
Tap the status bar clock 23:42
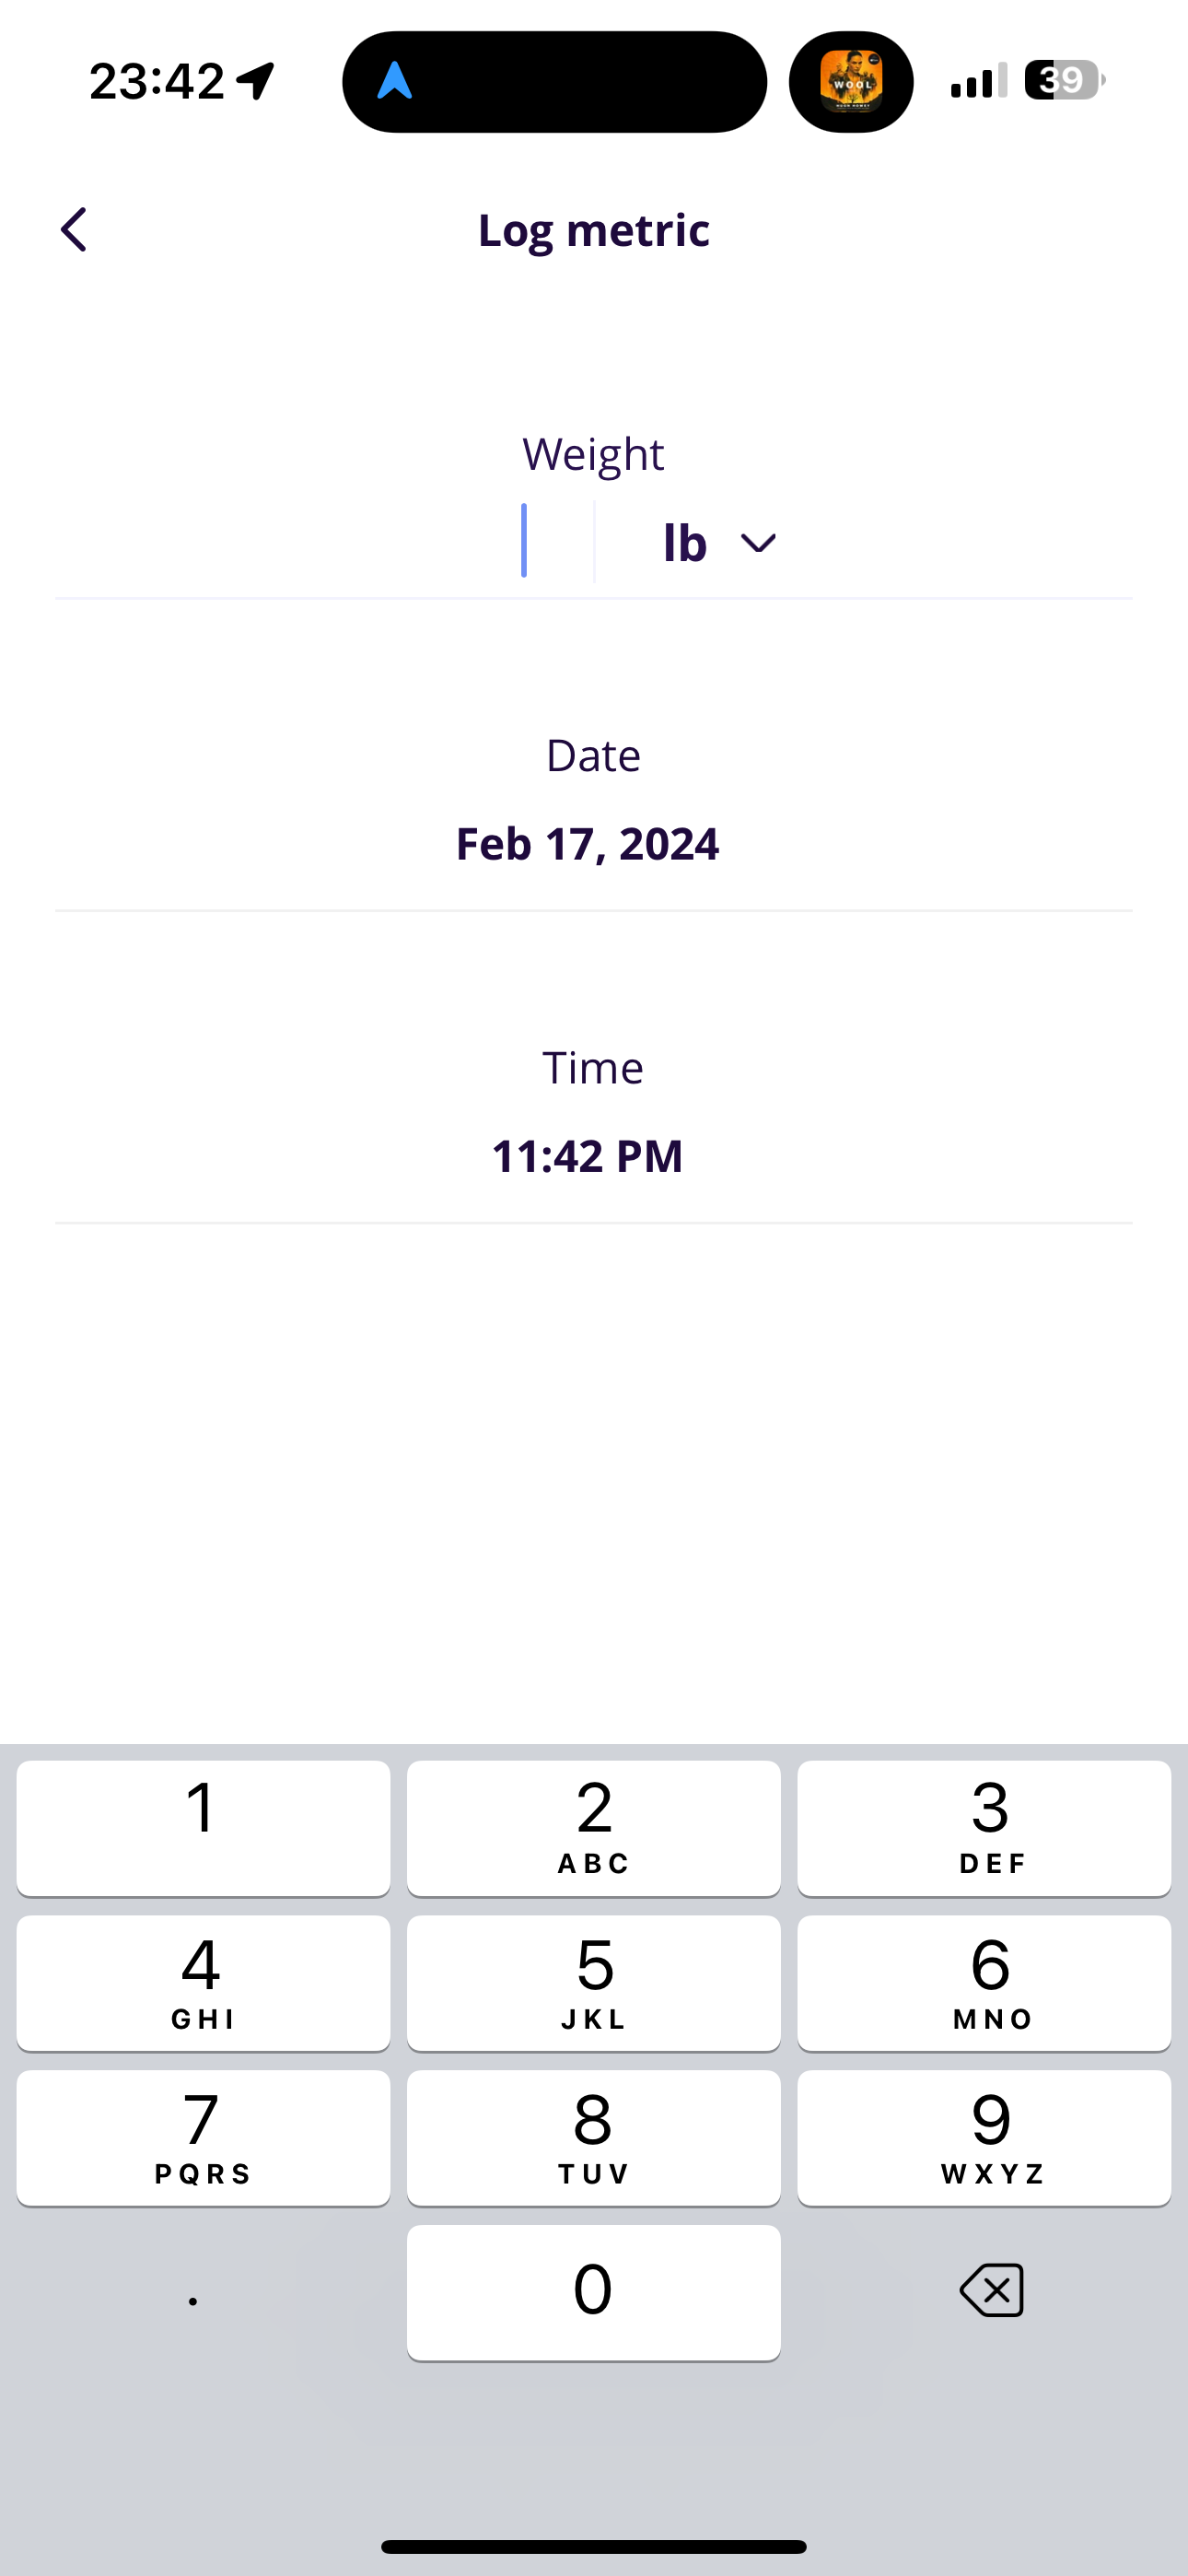tap(157, 81)
